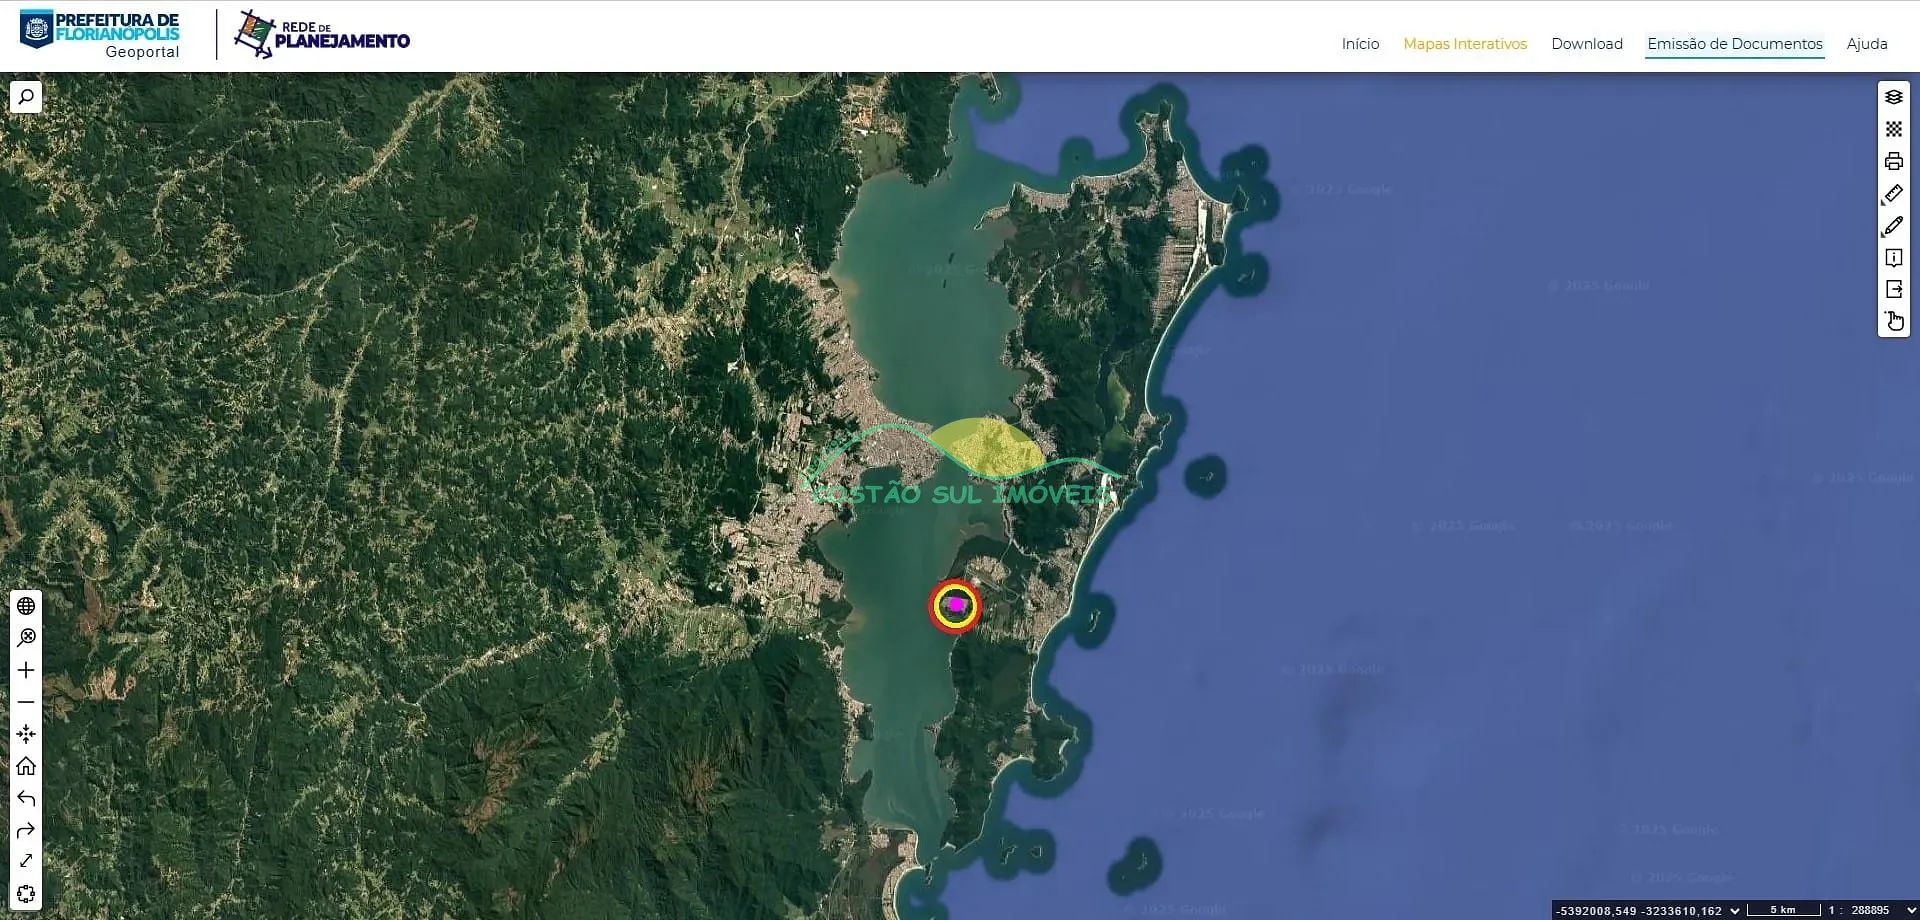Open the checkered basemap selector icon

(x=1893, y=129)
